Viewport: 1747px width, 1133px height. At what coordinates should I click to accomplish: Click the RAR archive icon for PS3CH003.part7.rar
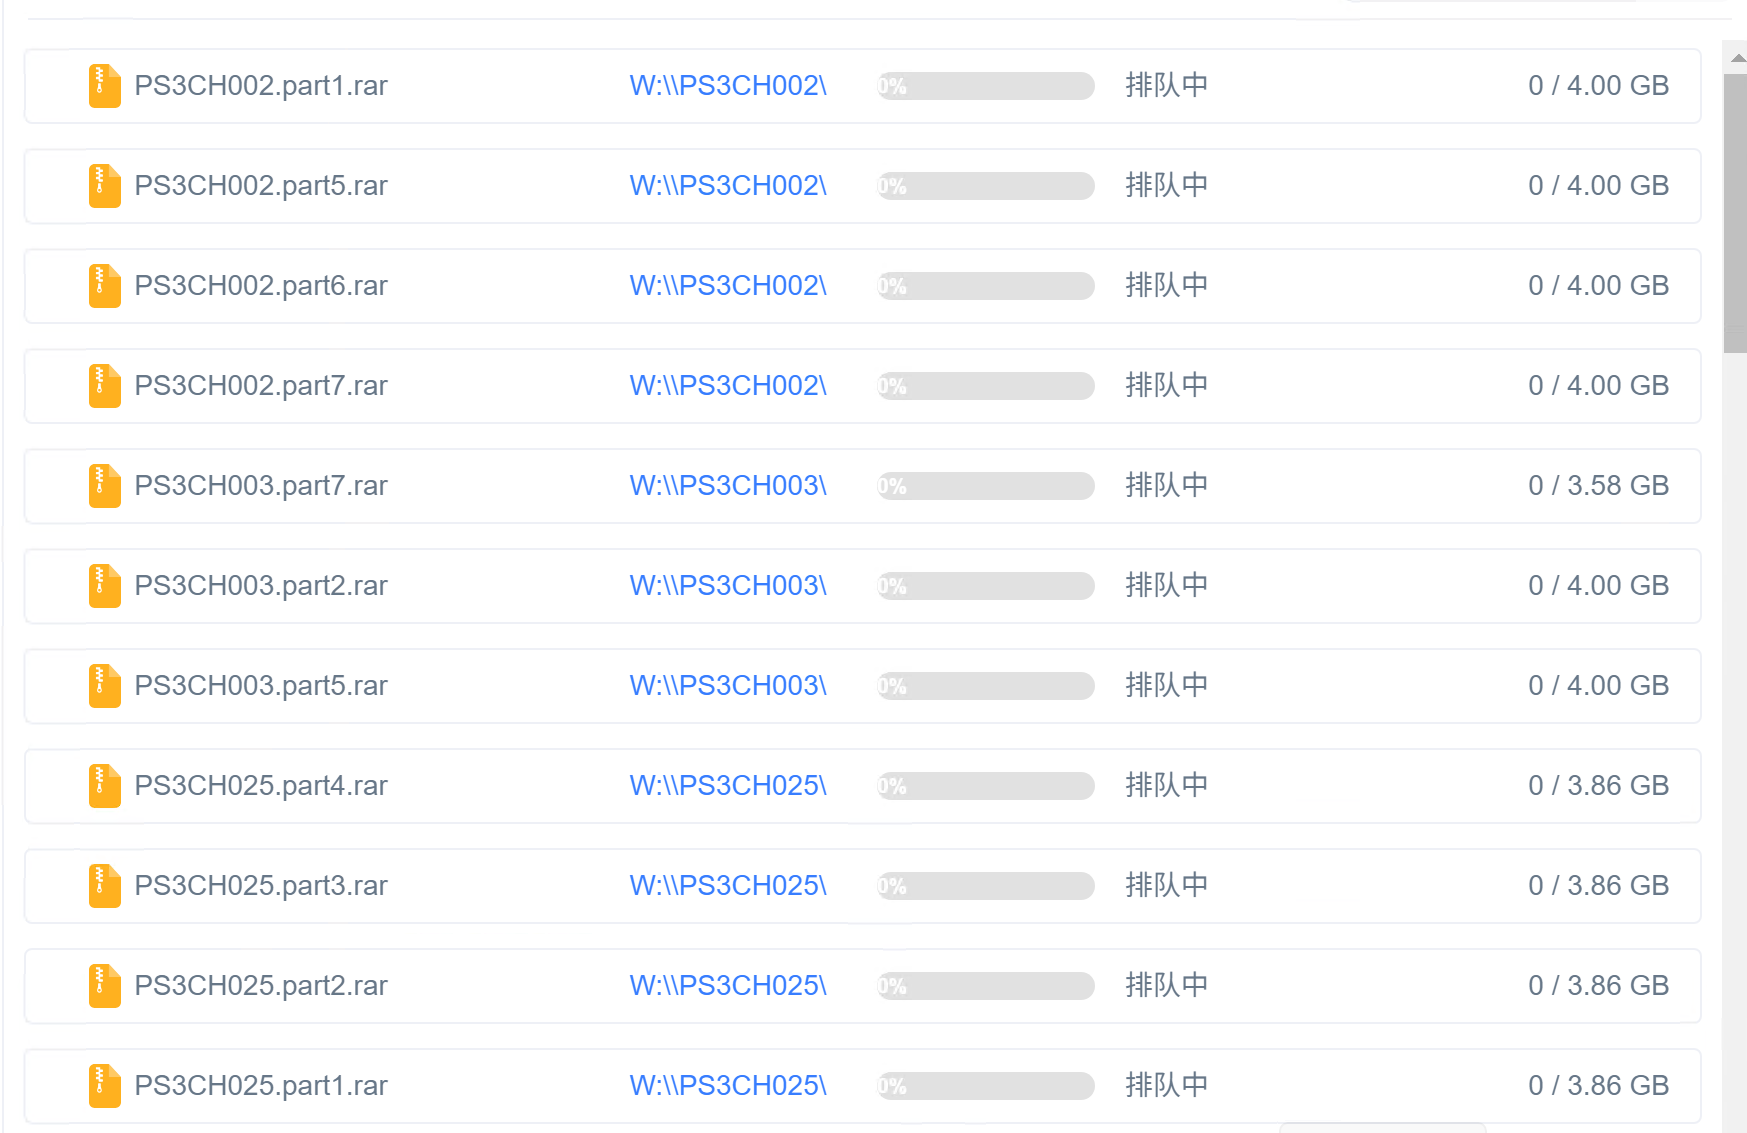click(x=103, y=486)
